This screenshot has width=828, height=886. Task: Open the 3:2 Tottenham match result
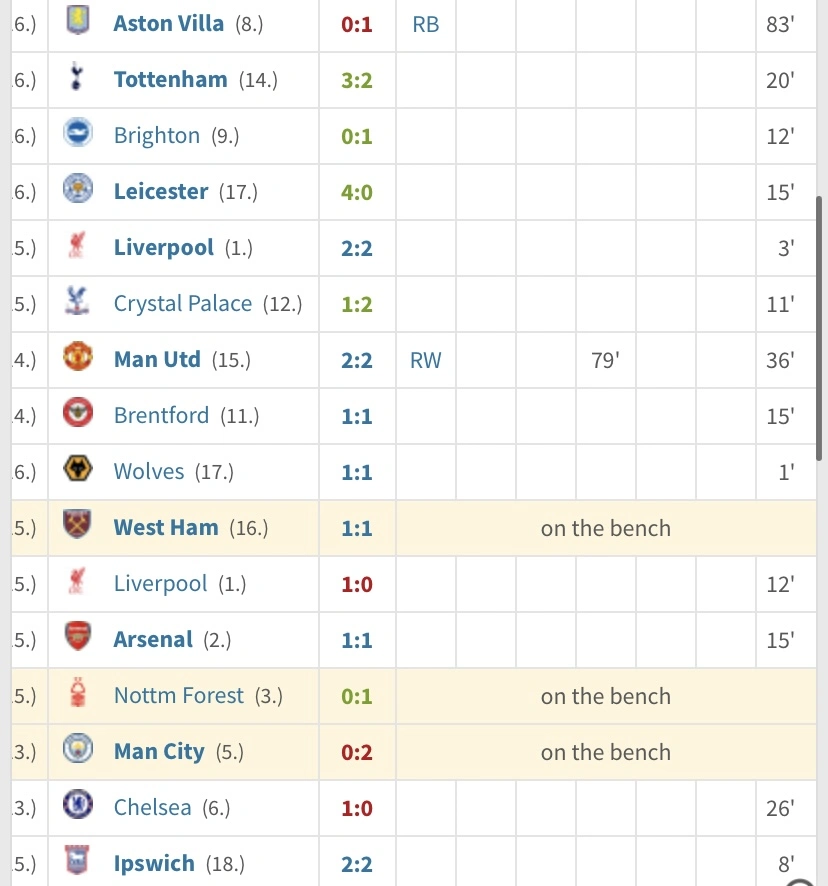click(357, 79)
